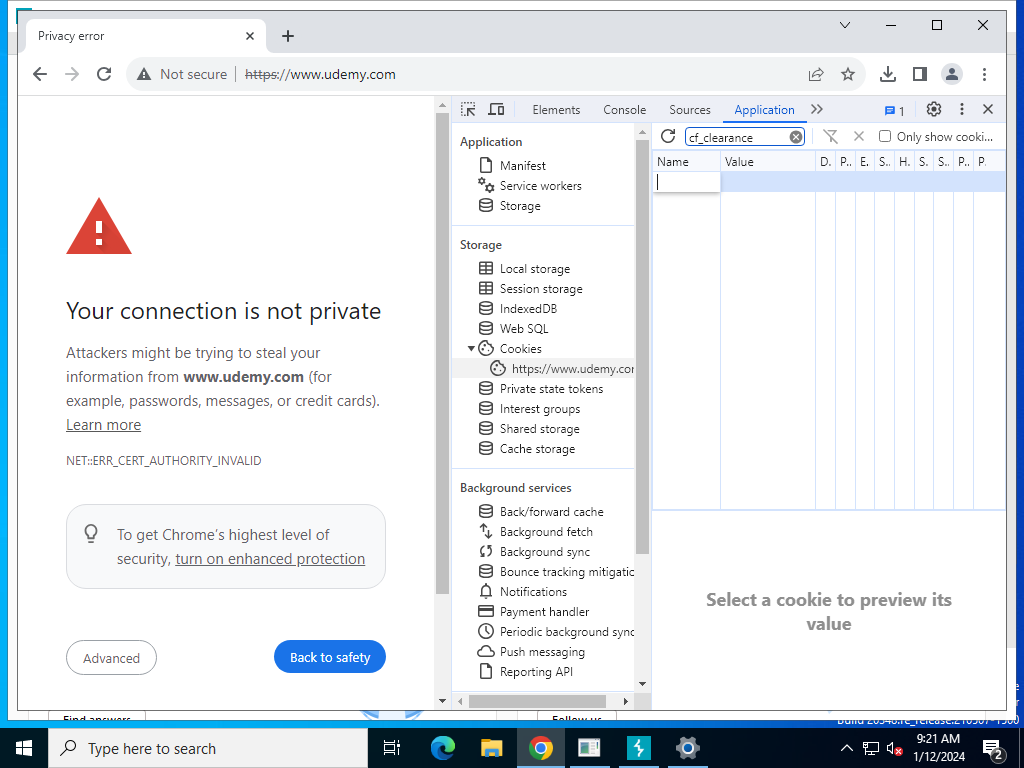Screen dimensions: 1024x768
Task: Reload the current page
Action: click(x=104, y=74)
